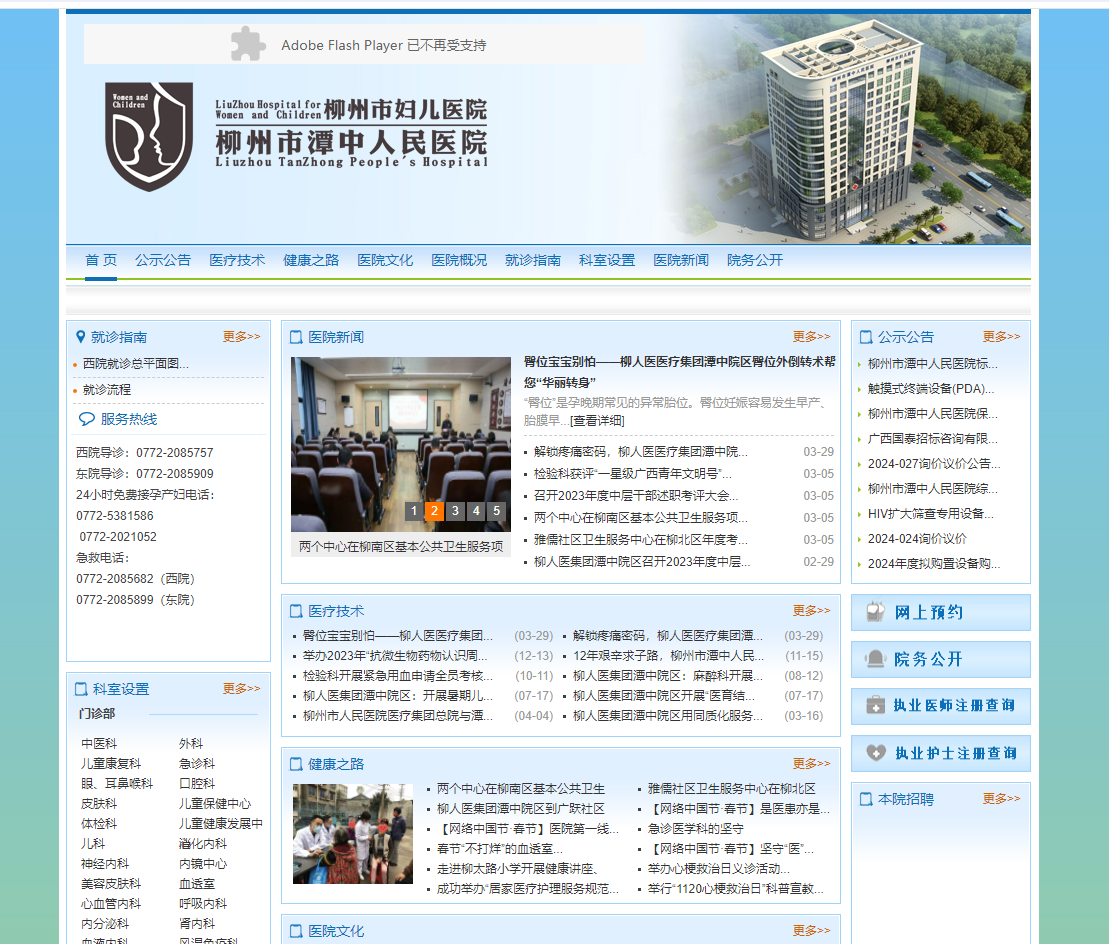Open the 公示公告 navigation menu
Screen dimensions: 1109x944
tap(163, 260)
